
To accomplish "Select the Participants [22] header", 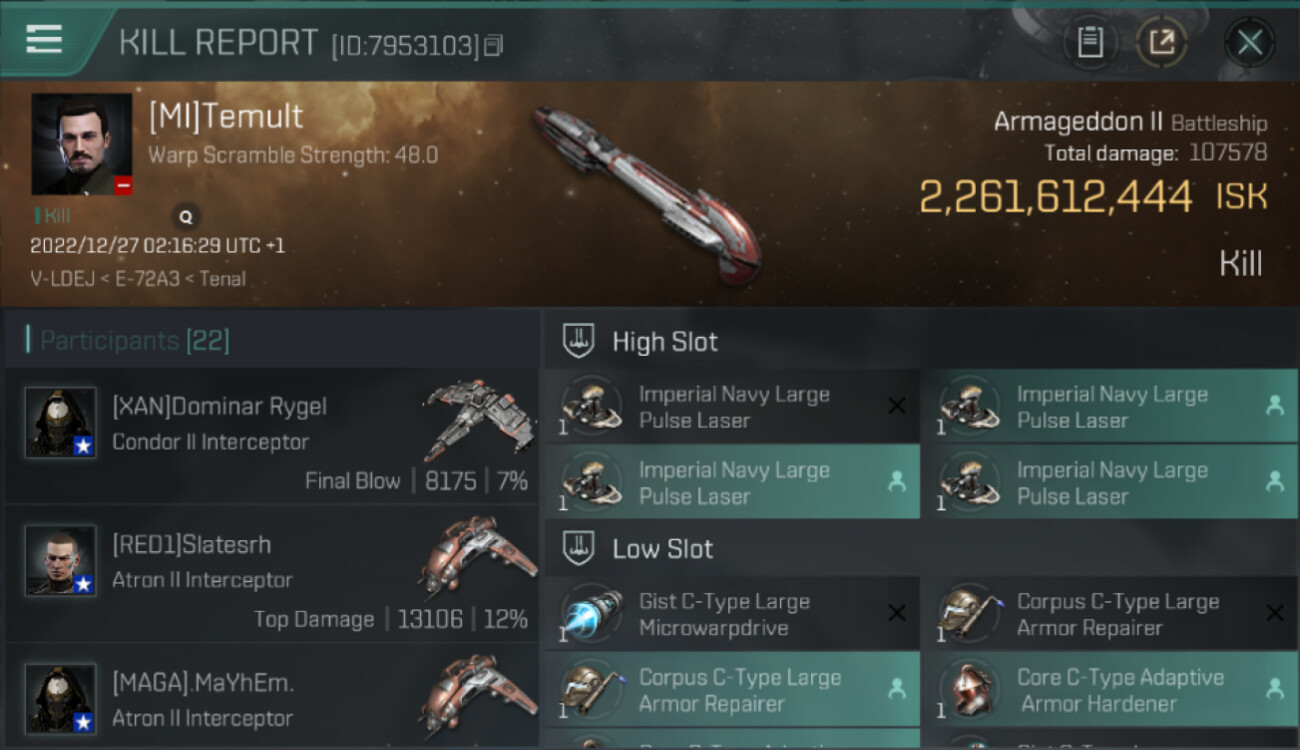I will pyautogui.click(x=135, y=341).
